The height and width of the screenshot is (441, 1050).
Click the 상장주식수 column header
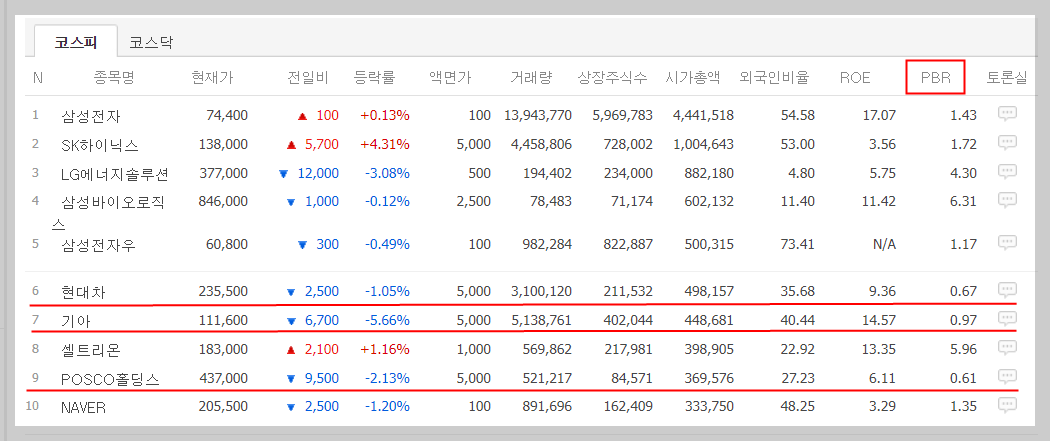click(x=613, y=78)
